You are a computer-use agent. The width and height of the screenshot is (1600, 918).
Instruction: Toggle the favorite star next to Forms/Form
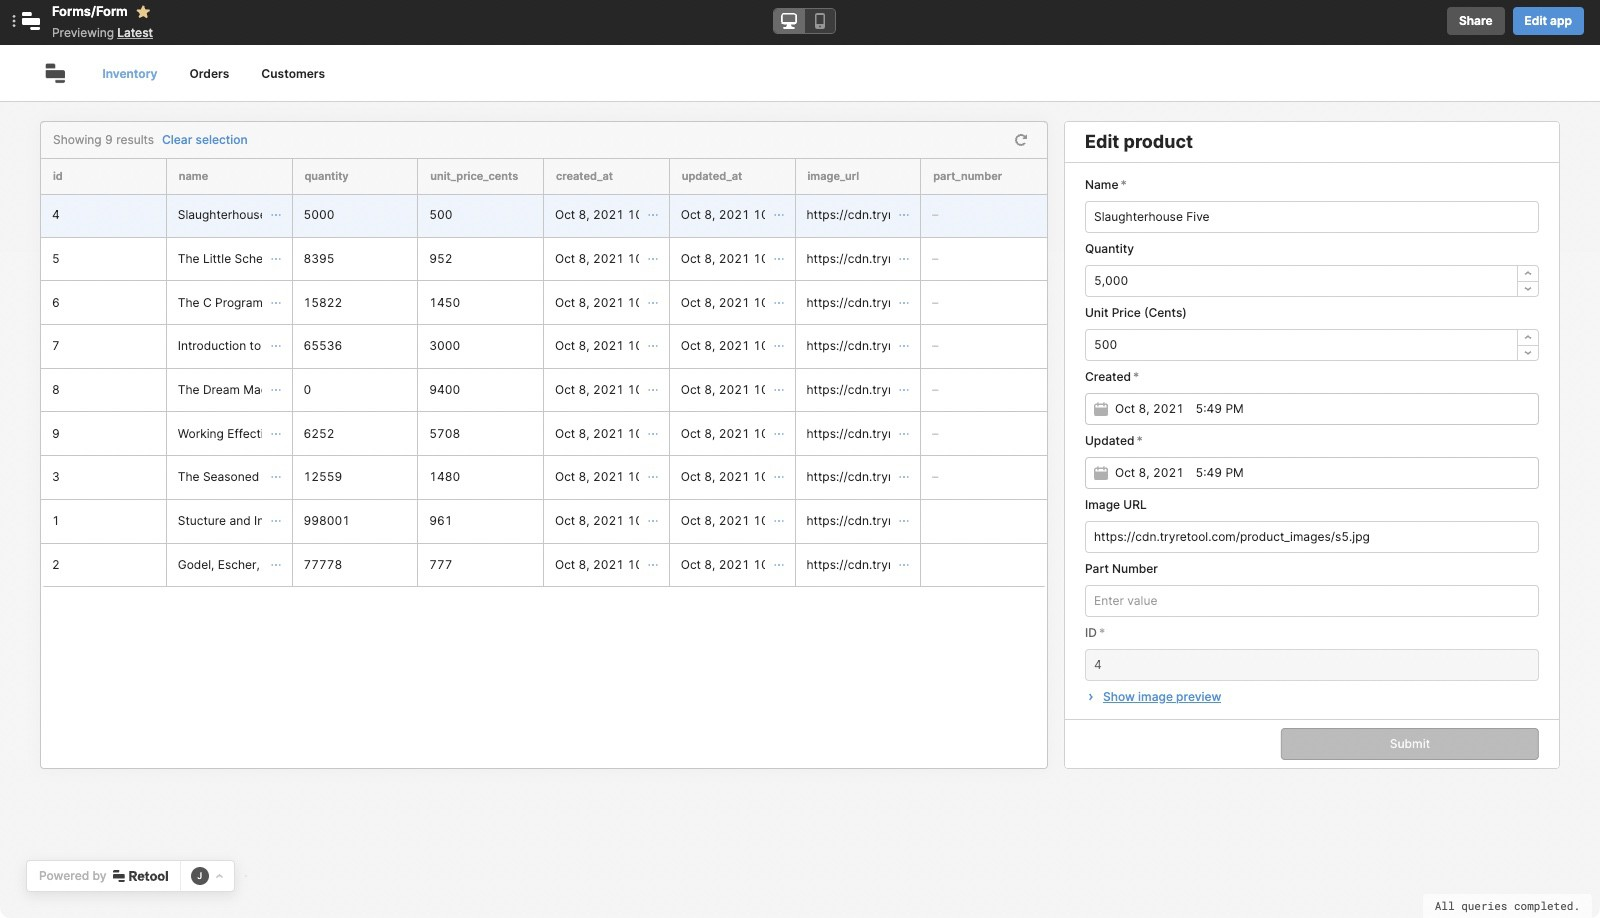(143, 12)
